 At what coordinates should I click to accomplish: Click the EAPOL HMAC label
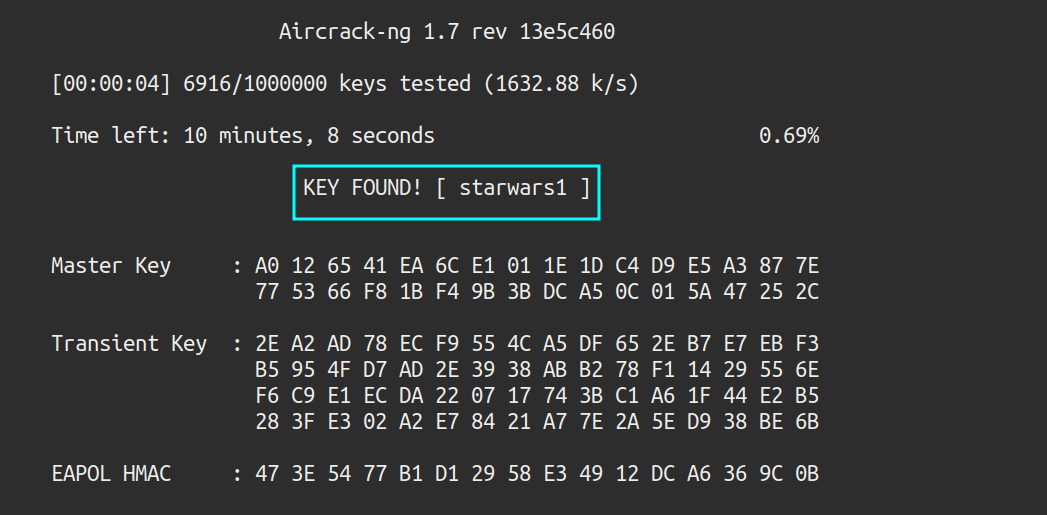(111, 474)
